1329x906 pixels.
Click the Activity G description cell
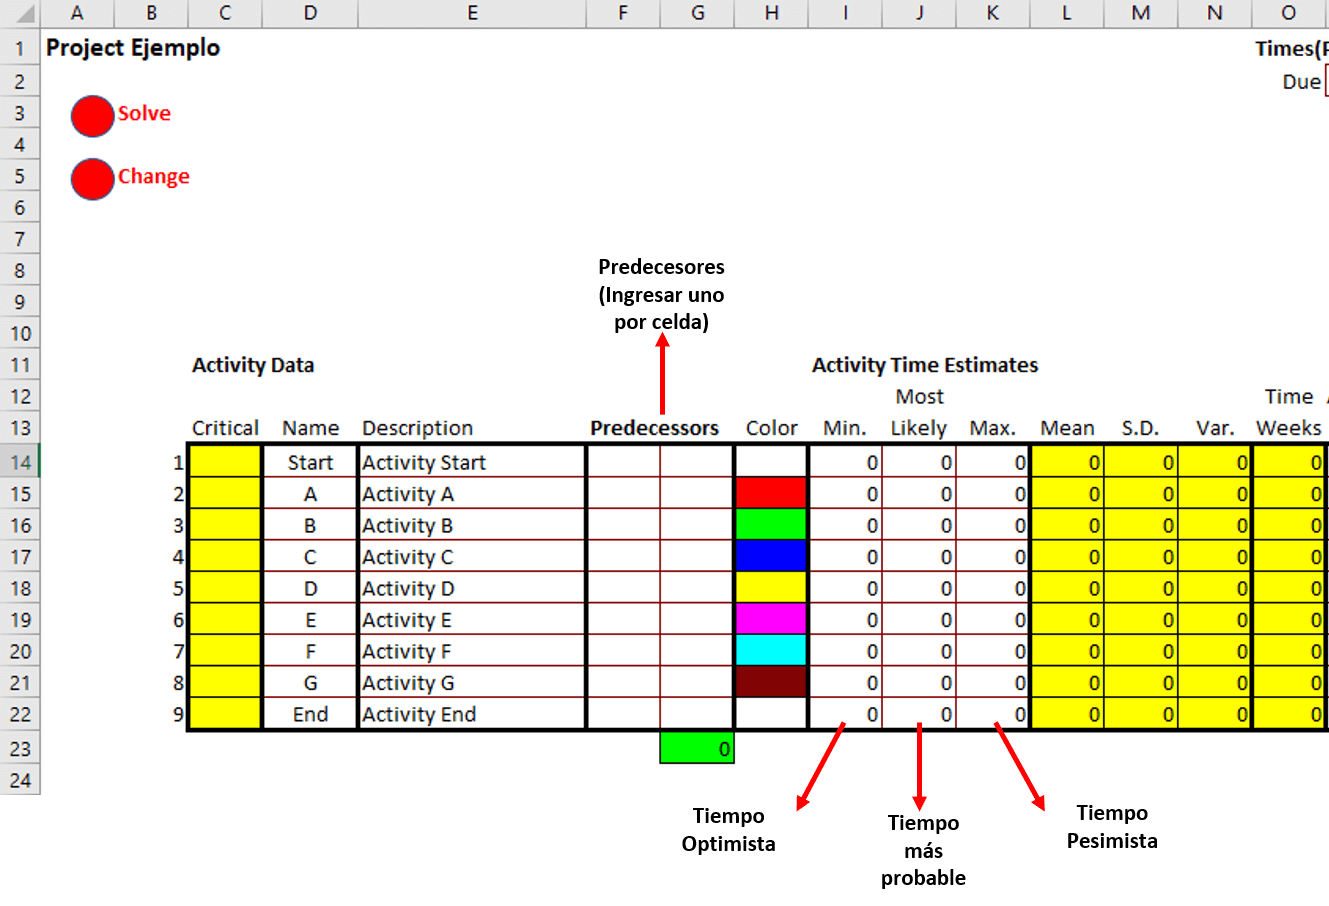[x=472, y=682]
